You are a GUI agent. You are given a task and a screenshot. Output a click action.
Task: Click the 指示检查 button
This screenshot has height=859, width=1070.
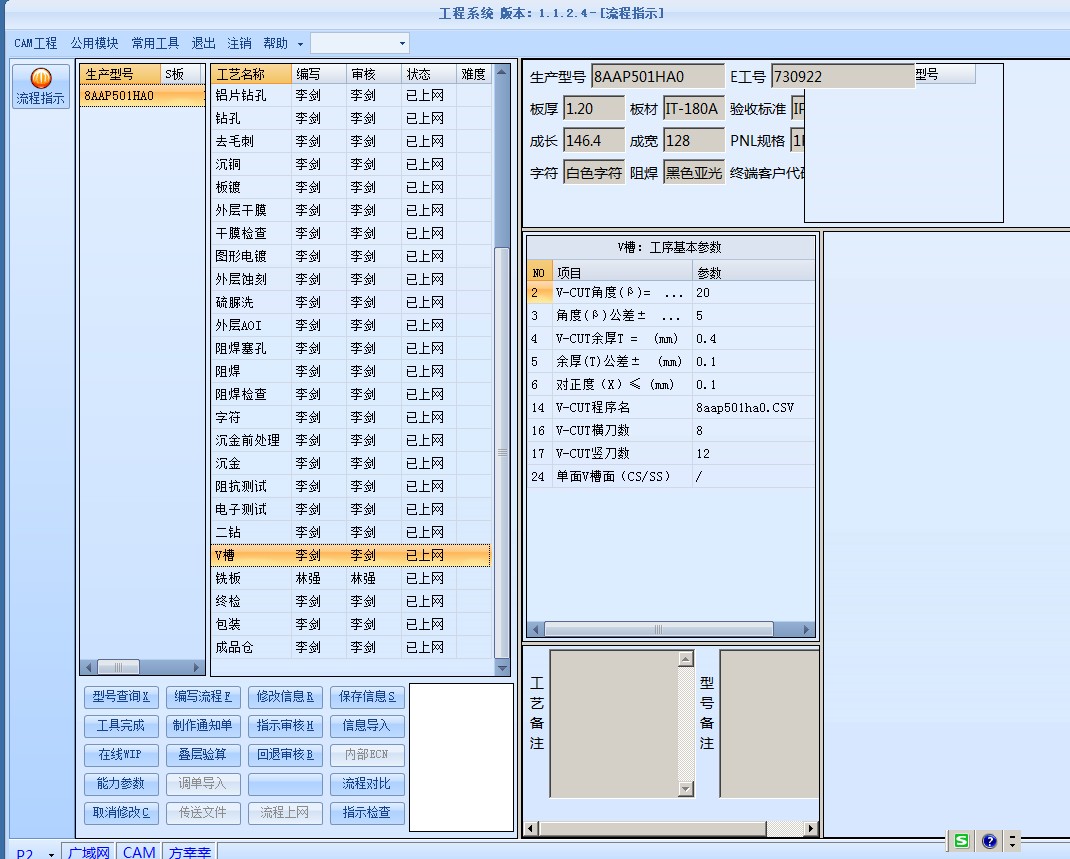point(367,813)
